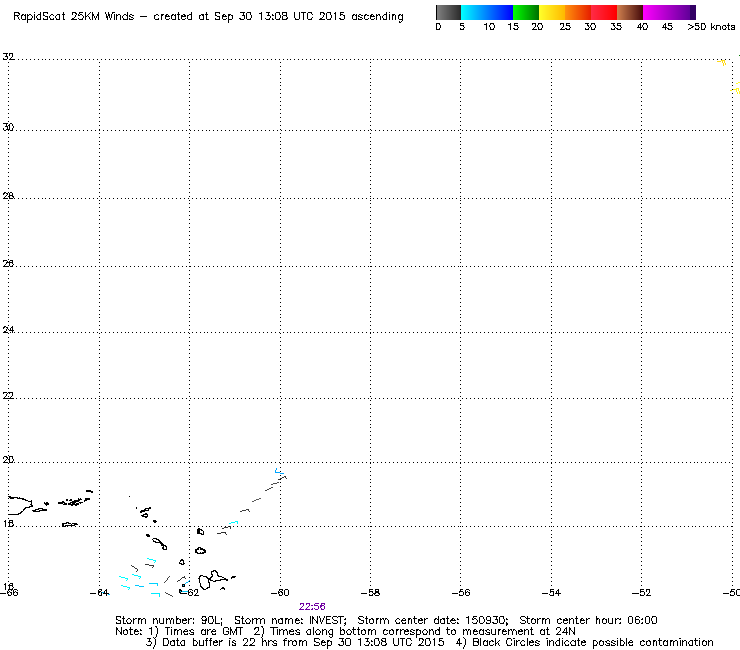Click 'Storm center hour: 06:00' text

tap(588, 620)
